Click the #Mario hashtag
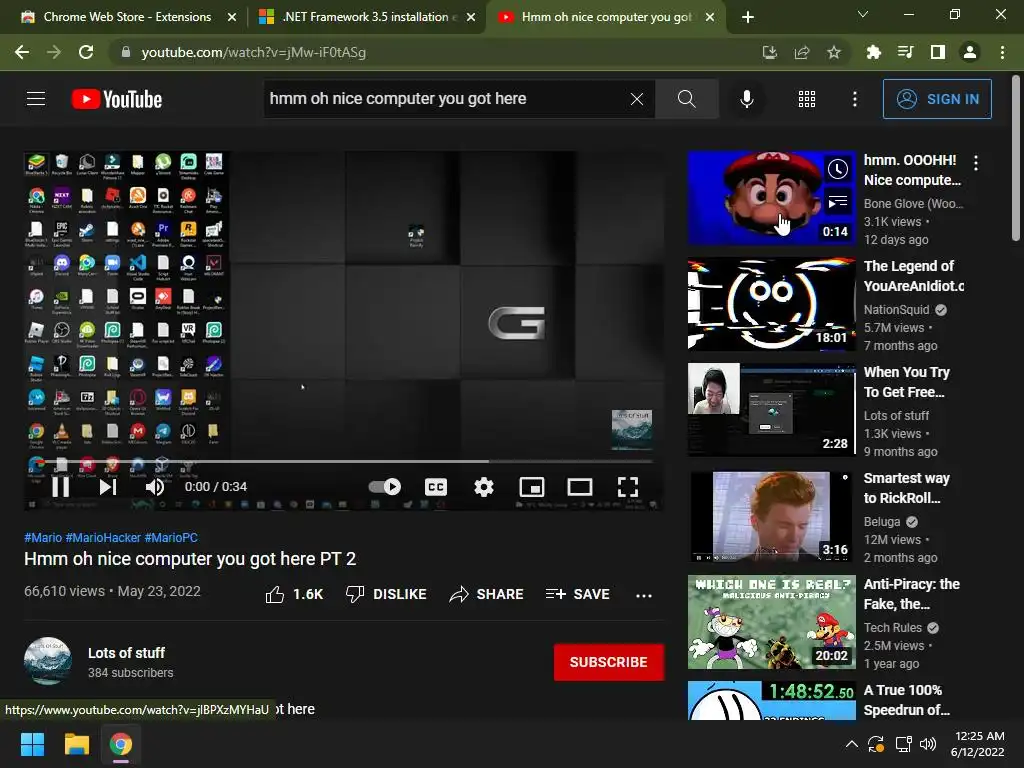Viewport: 1024px width, 768px height. (x=43, y=537)
